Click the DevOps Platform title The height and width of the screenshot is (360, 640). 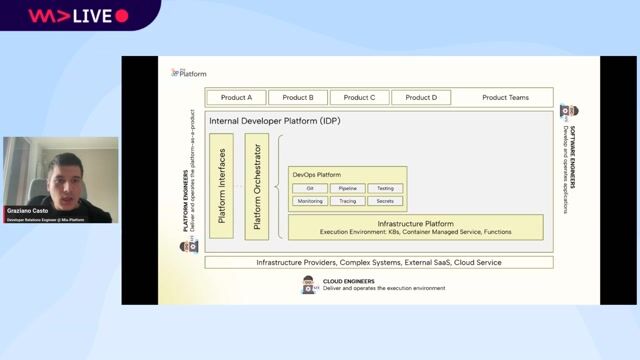pos(317,175)
